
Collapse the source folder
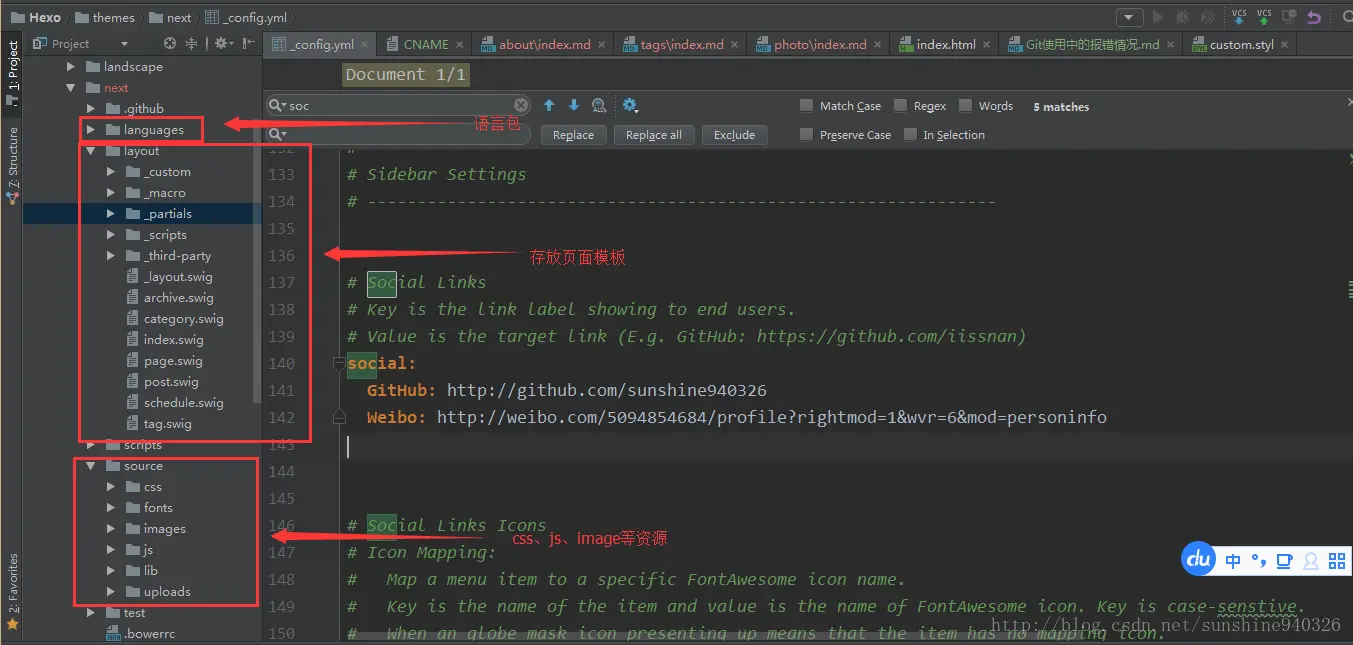pos(91,466)
